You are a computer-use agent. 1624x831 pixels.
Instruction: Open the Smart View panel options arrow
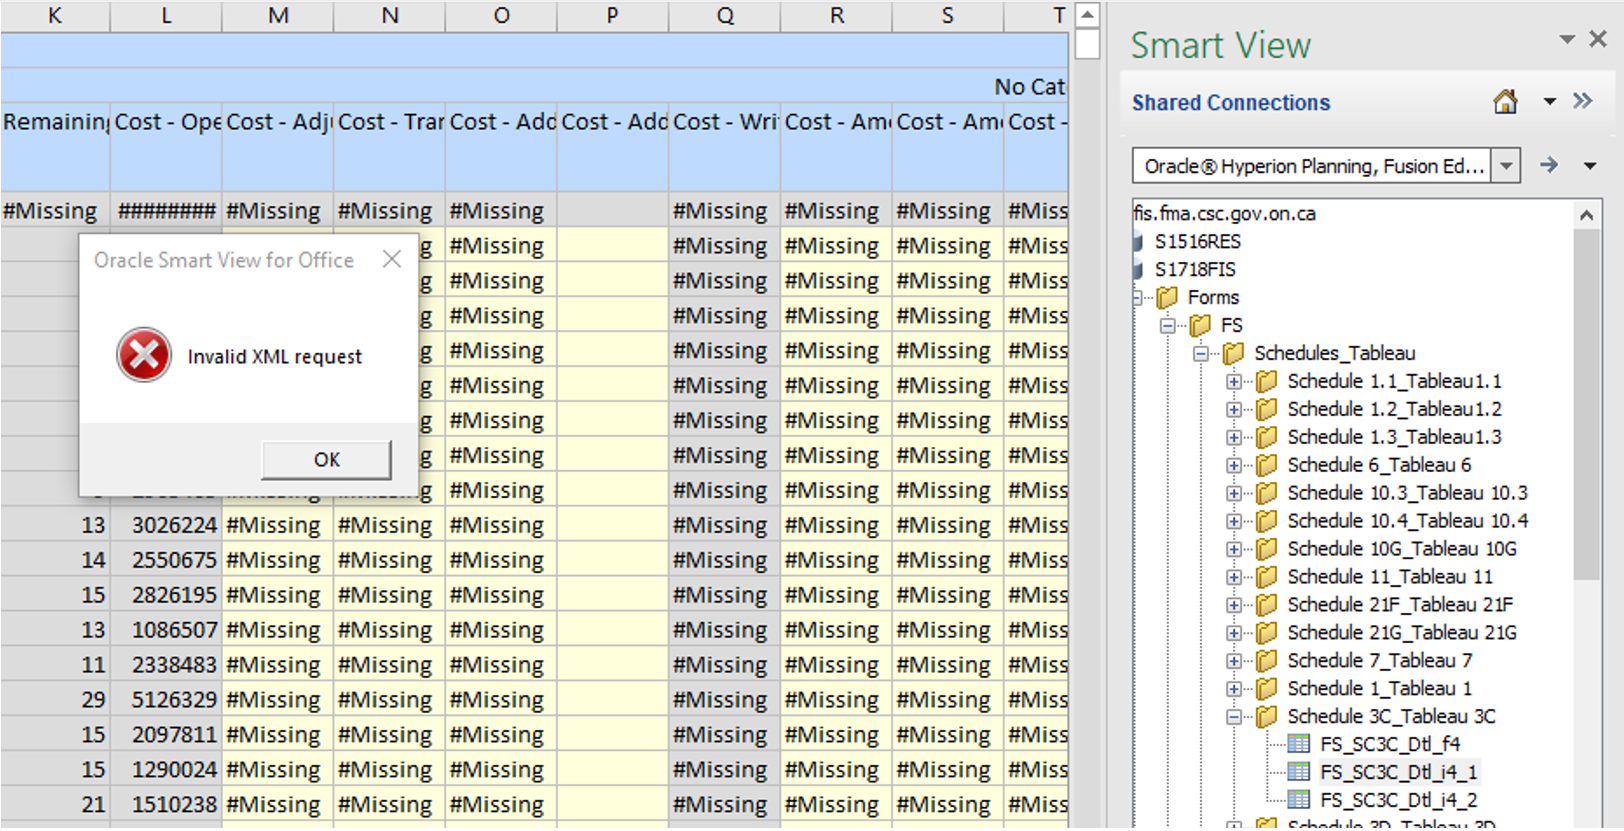(x=1566, y=40)
